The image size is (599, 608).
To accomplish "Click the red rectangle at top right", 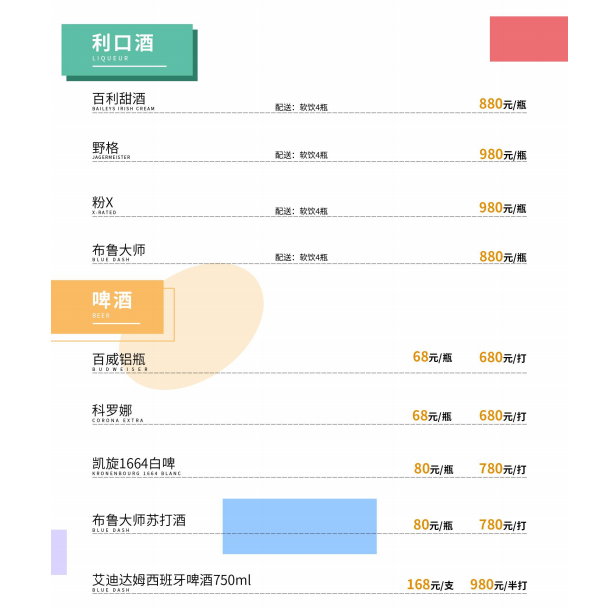I will coord(528,39).
